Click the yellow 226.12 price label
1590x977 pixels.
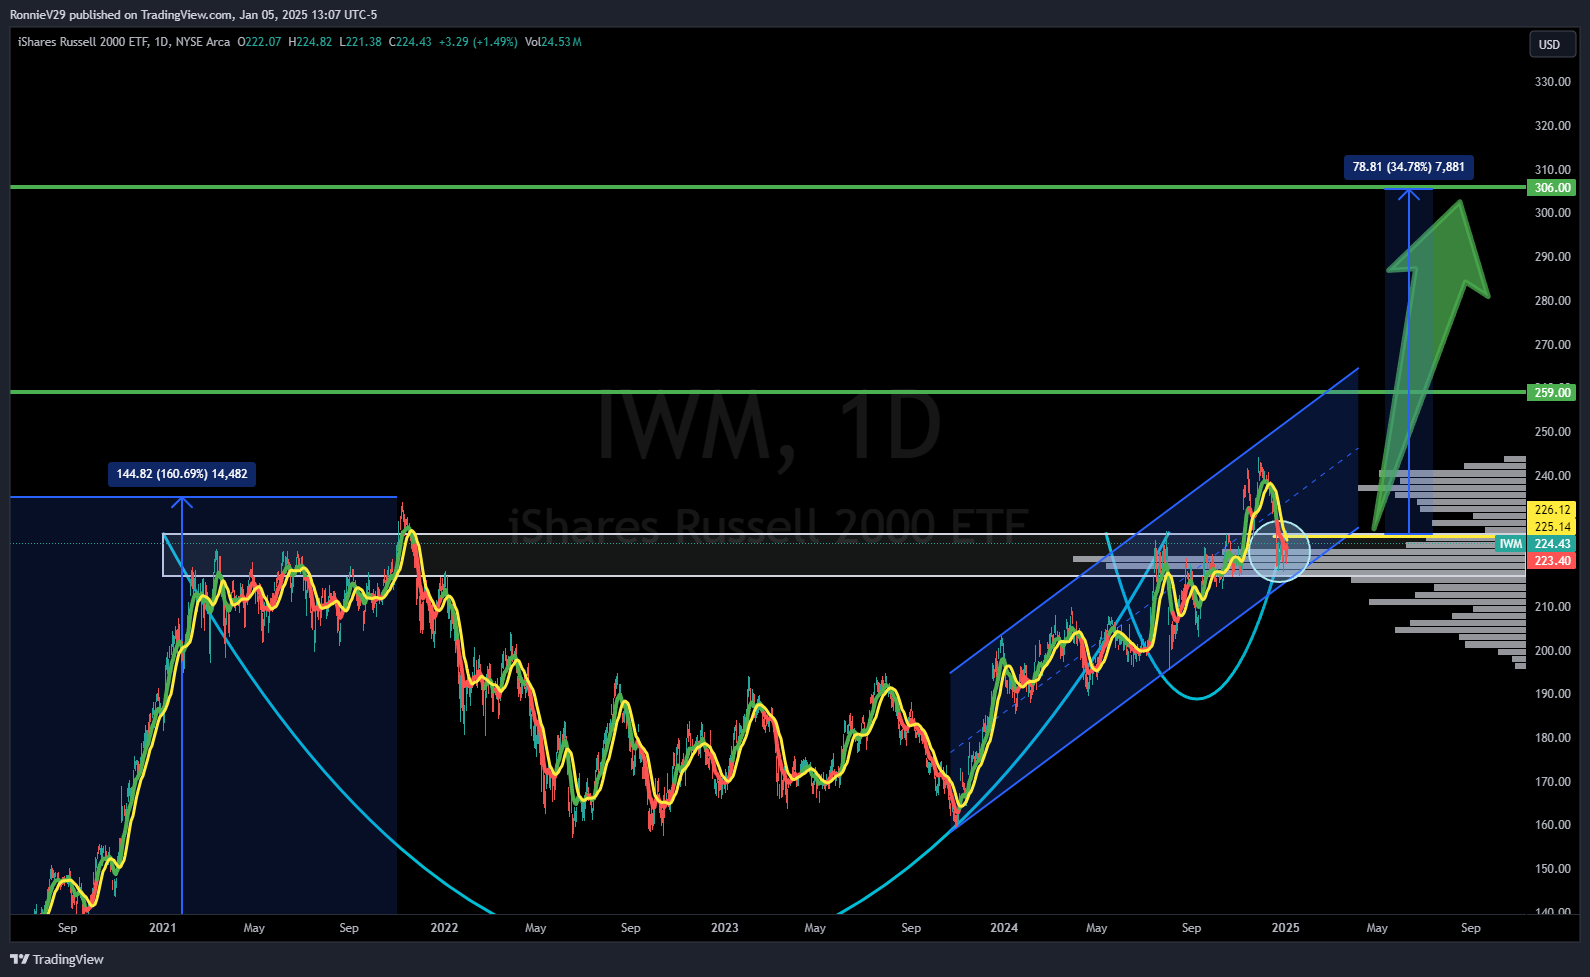1552,510
